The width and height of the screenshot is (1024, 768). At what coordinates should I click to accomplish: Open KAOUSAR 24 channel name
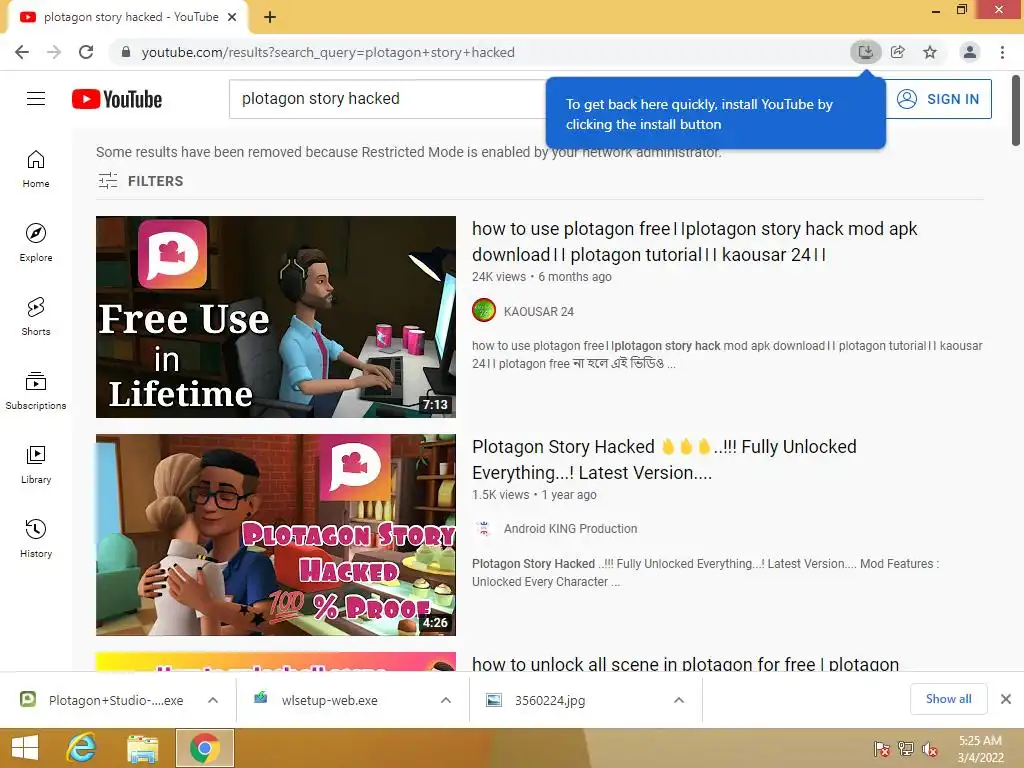[539, 312]
